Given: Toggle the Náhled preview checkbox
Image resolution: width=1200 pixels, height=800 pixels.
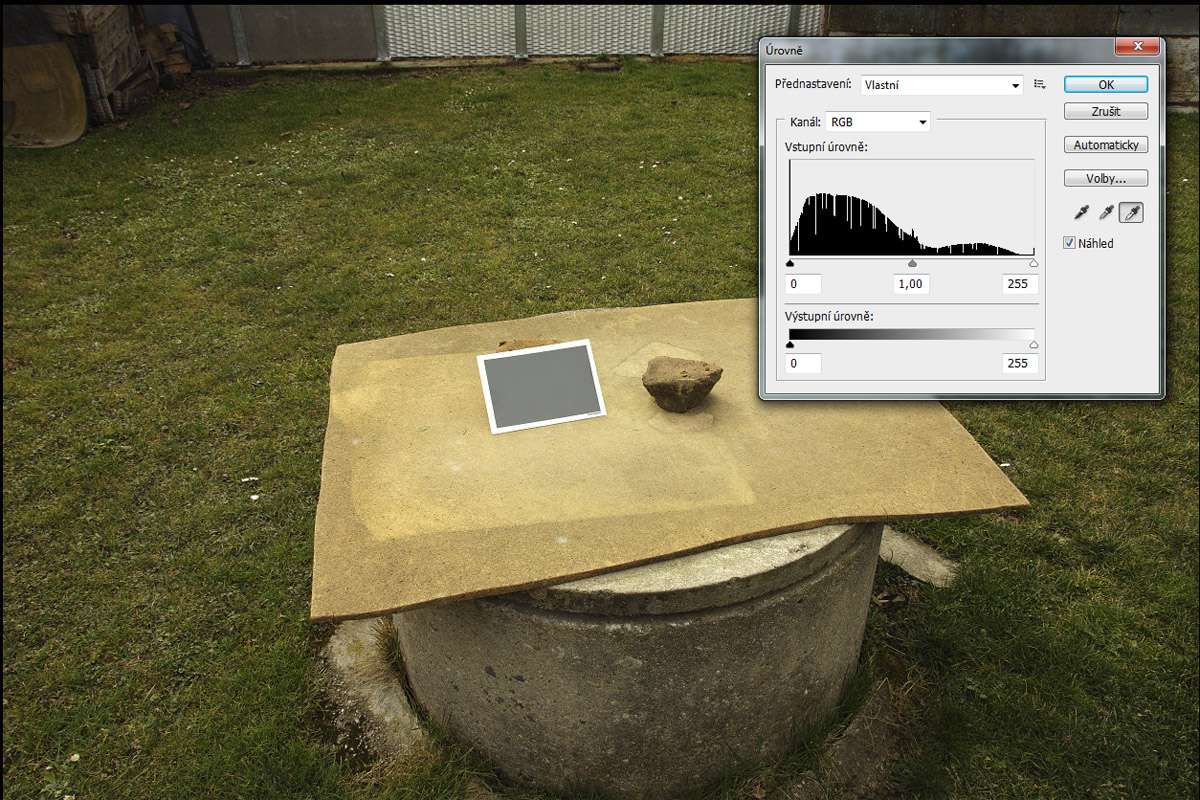Looking at the screenshot, I should coord(1070,243).
